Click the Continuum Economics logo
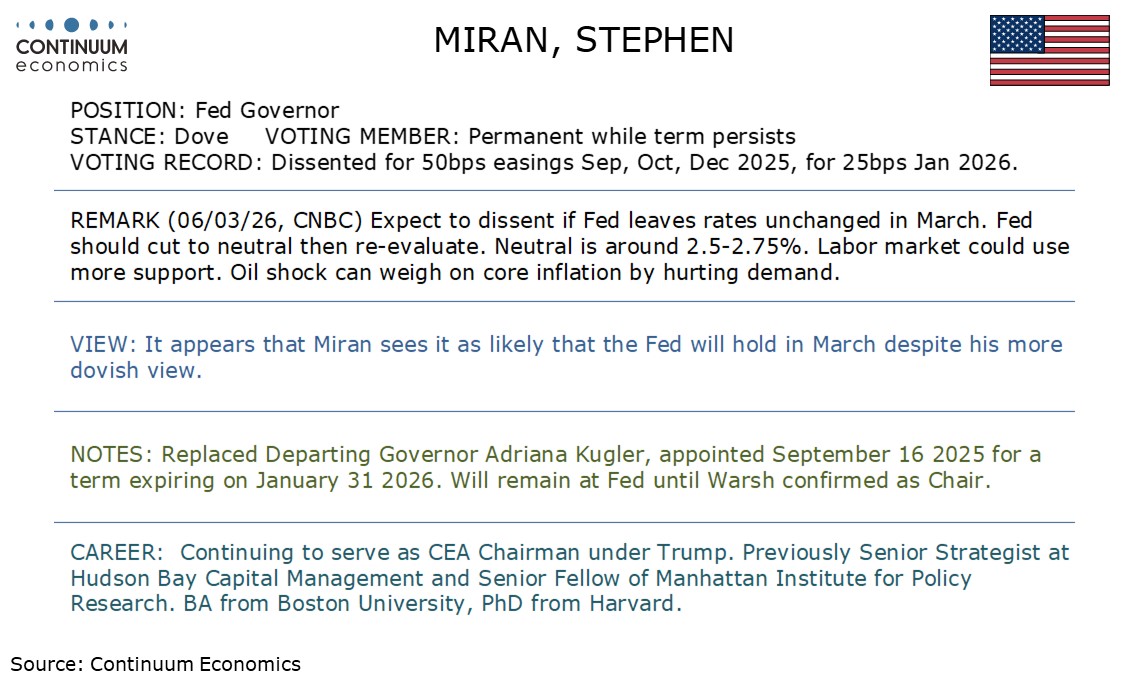This screenshot has width=1134, height=680. [x=72, y=46]
